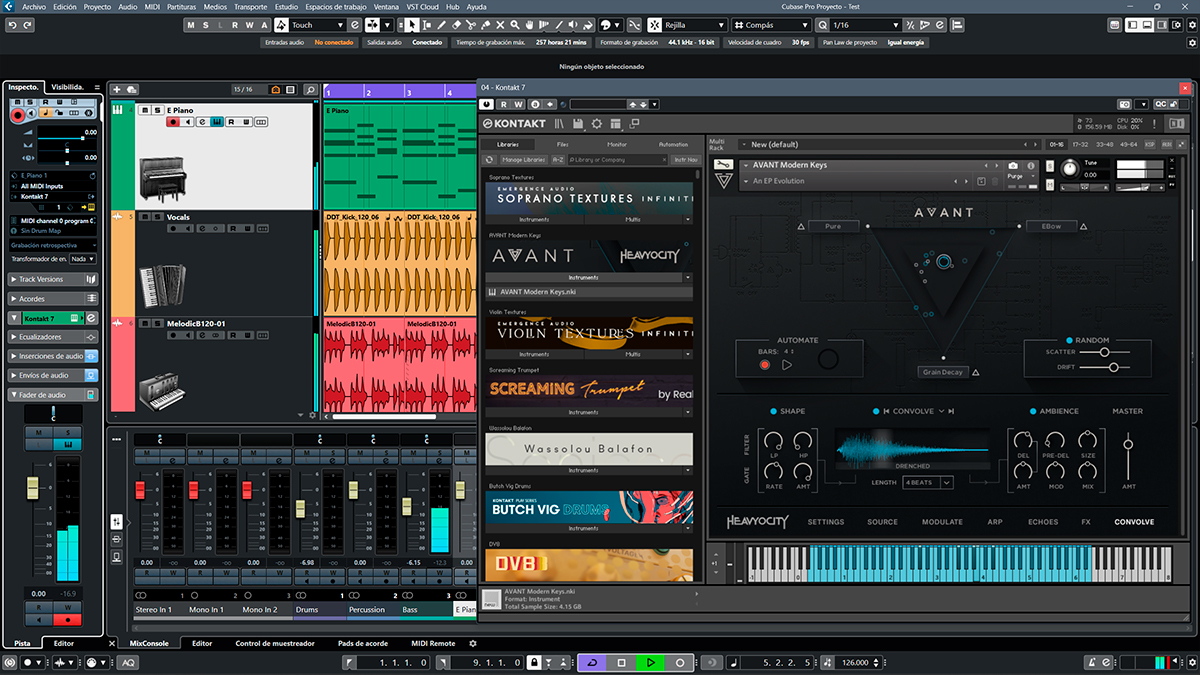Open the MODULATE page in AVANT
Image resolution: width=1200 pixels, height=675 pixels.
point(942,522)
